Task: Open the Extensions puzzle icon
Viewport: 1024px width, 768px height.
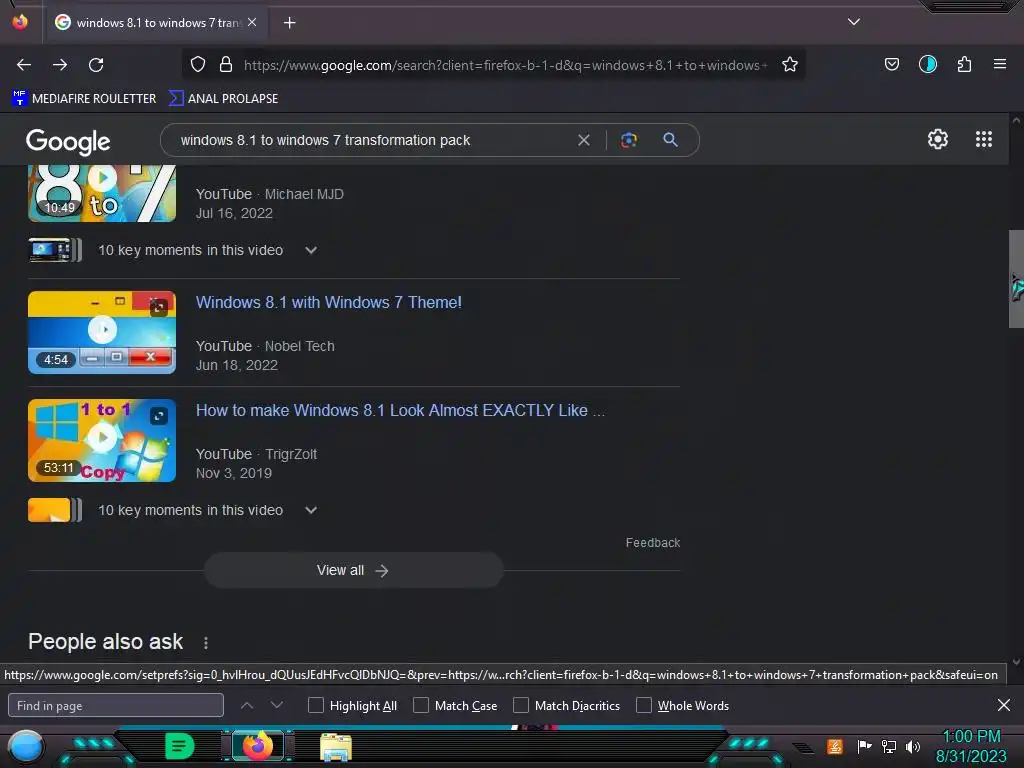Action: (x=964, y=64)
